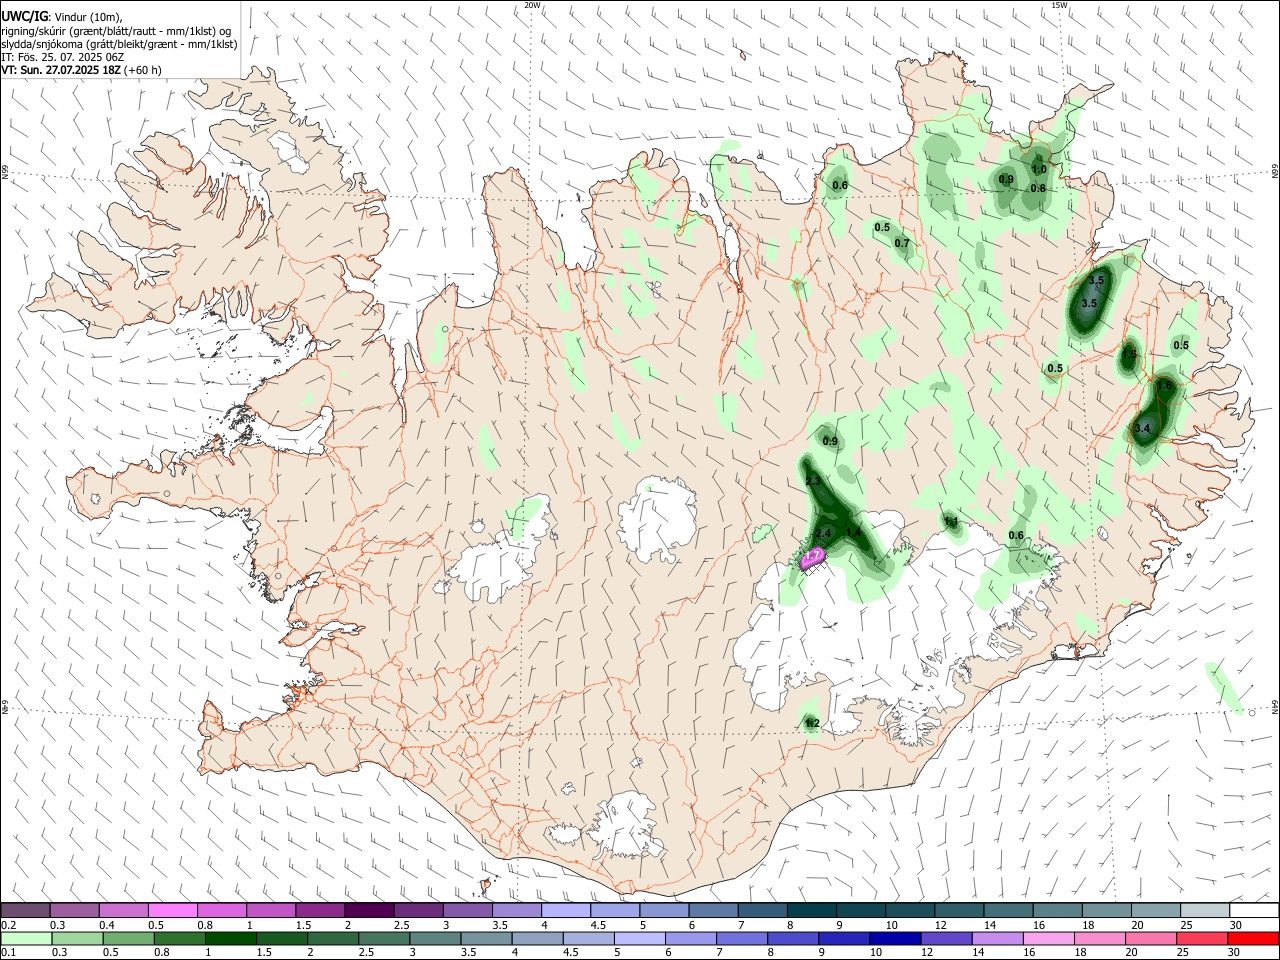Click the 1.2 rainfall value south of glacier

[812, 723]
